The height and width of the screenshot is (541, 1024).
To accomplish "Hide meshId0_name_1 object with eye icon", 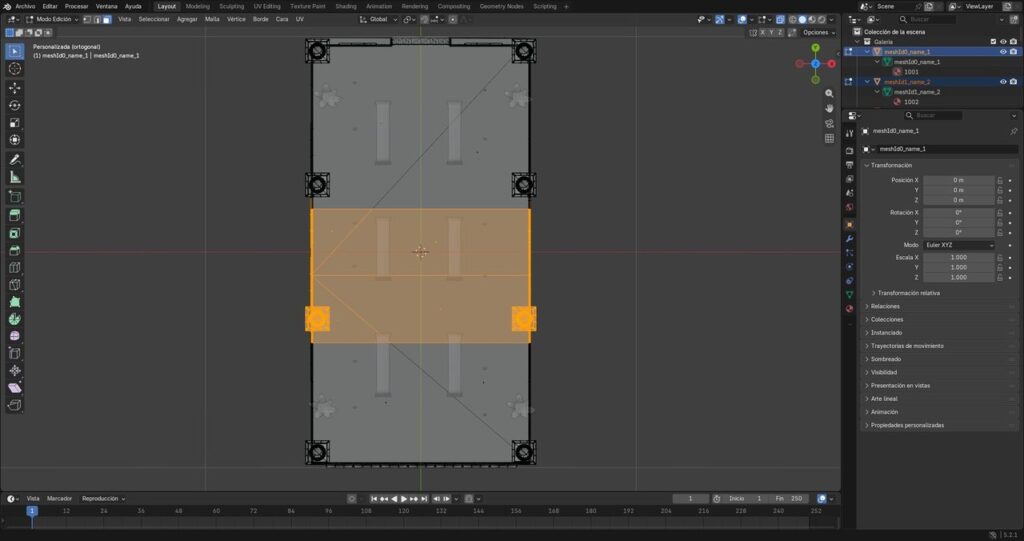I will [x=1003, y=52].
